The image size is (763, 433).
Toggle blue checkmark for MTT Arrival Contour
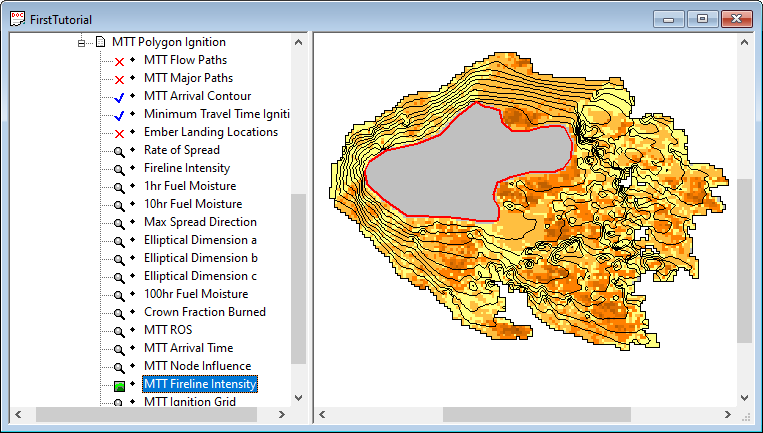click(x=119, y=97)
